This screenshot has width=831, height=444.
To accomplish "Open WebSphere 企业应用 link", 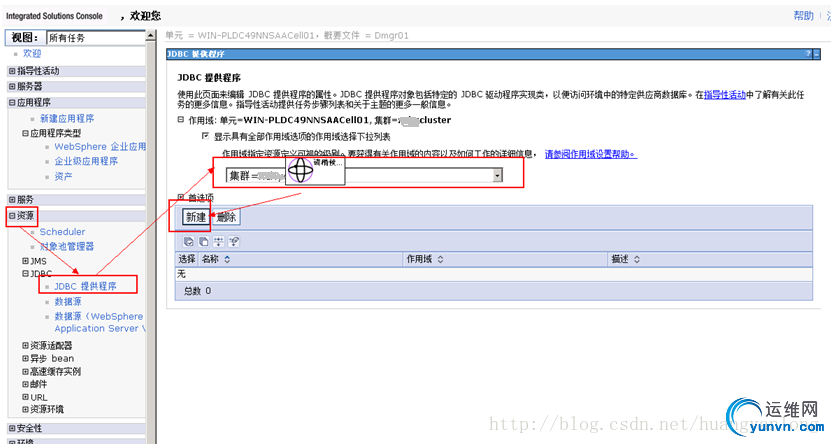I will [x=100, y=146].
